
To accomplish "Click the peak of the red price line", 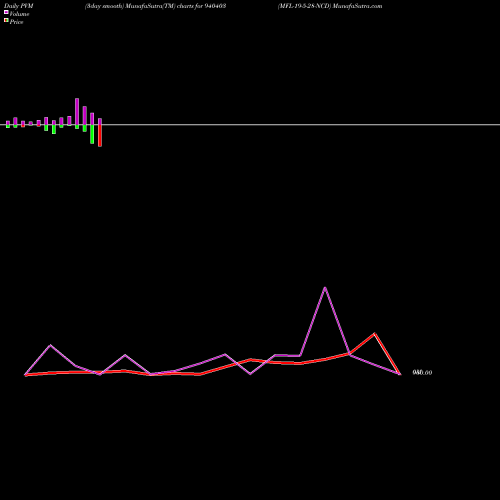I will (x=375, y=333).
